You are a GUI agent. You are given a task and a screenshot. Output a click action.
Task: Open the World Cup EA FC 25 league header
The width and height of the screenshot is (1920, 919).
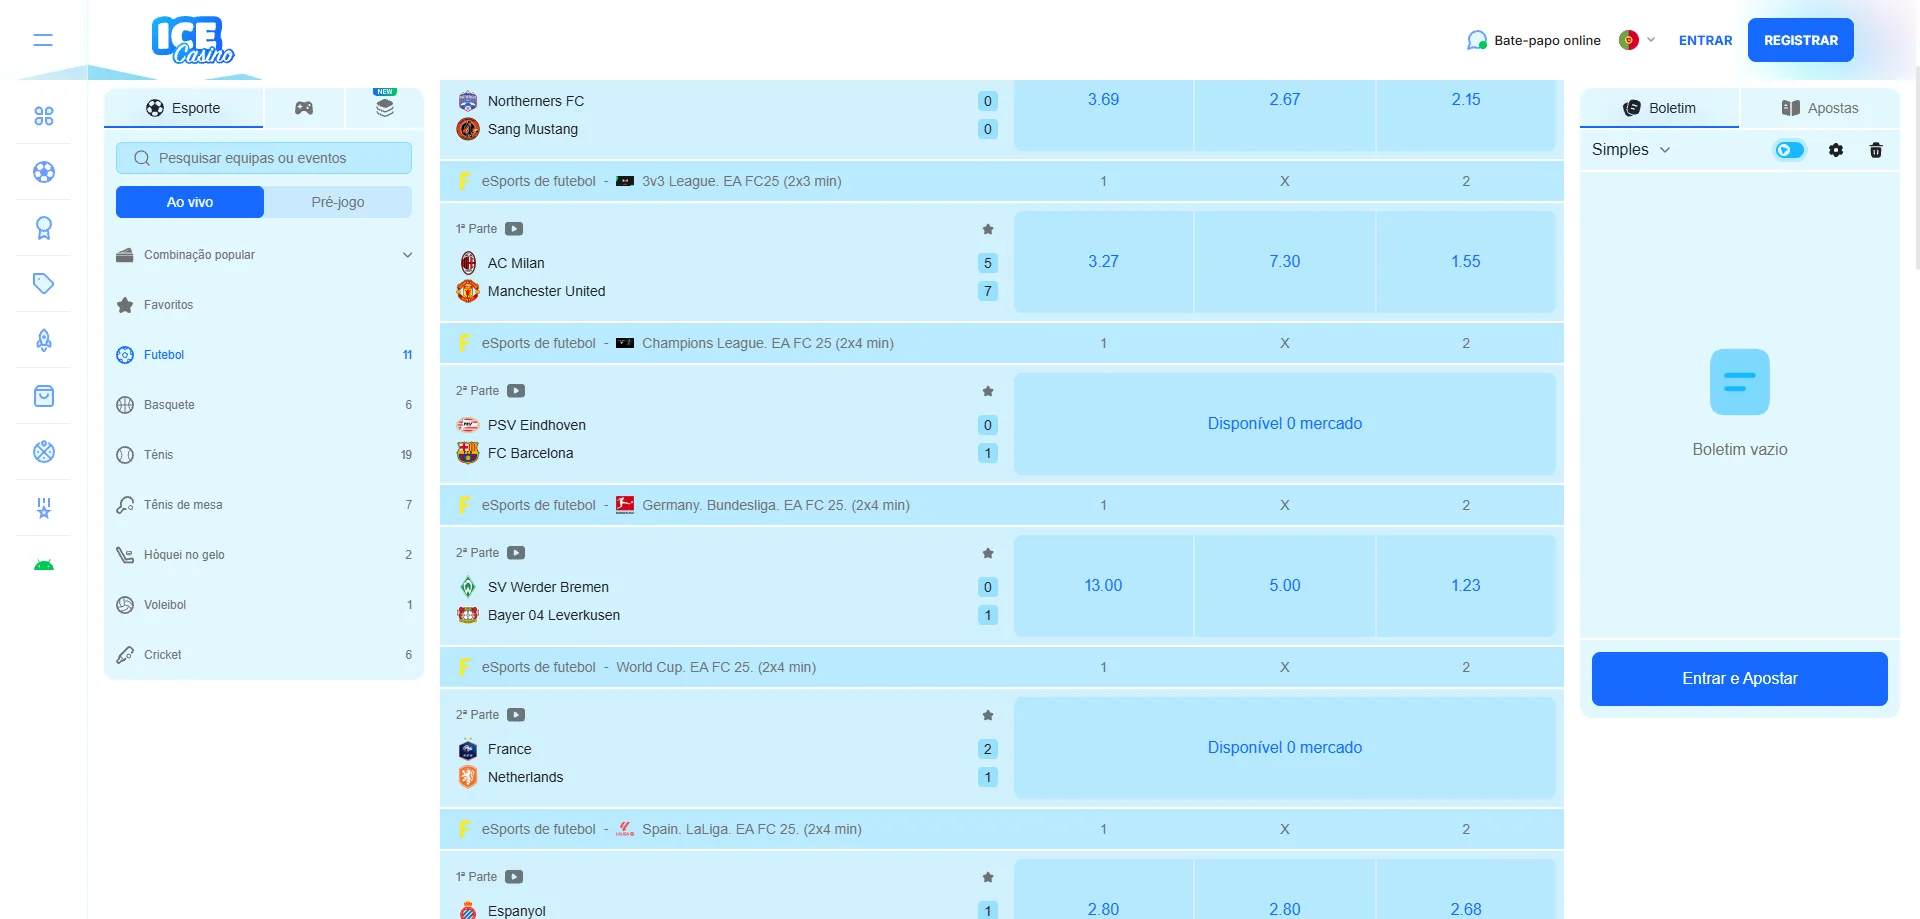(1002, 667)
